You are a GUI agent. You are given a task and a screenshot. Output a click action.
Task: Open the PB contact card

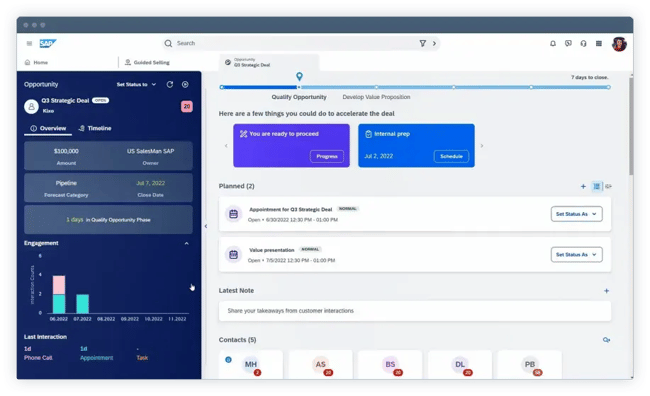coord(529,365)
